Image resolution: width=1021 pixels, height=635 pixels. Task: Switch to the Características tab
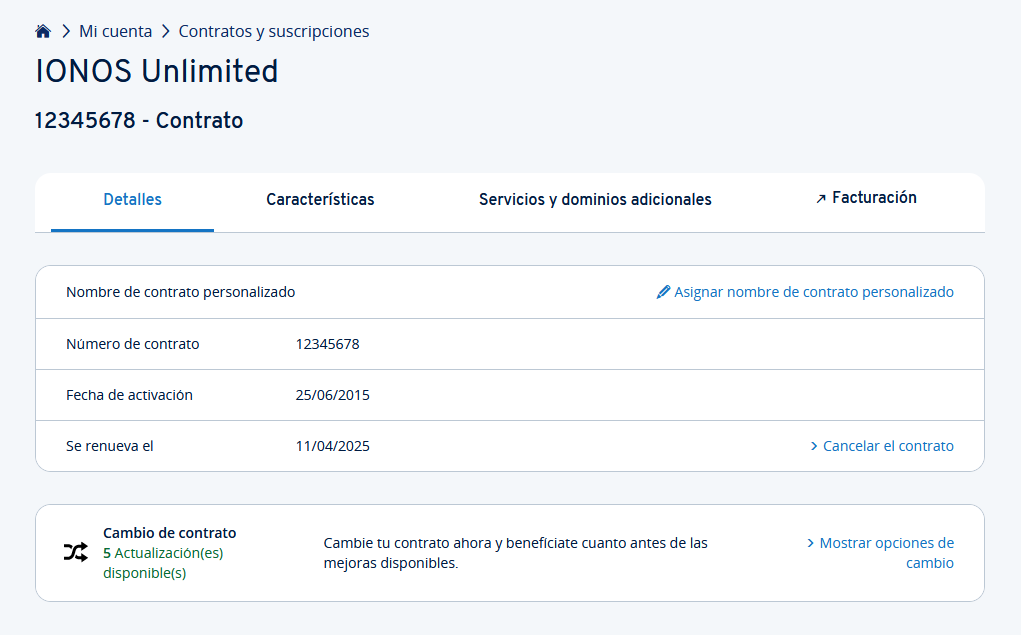tap(320, 199)
